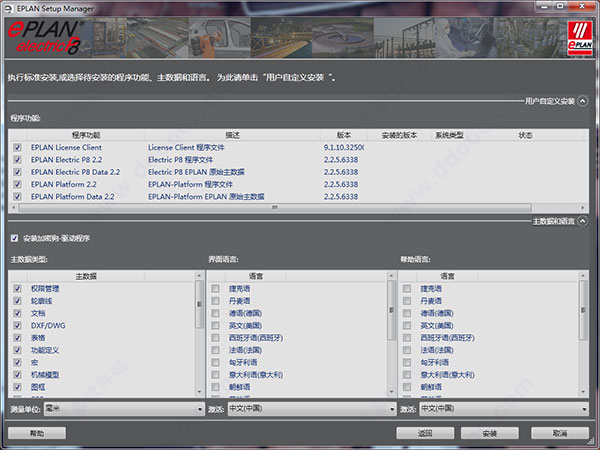600x450 pixels.
Task: Uncheck EPLAN Platform 2.2 checkbox
Action: (x=17, y=184)
